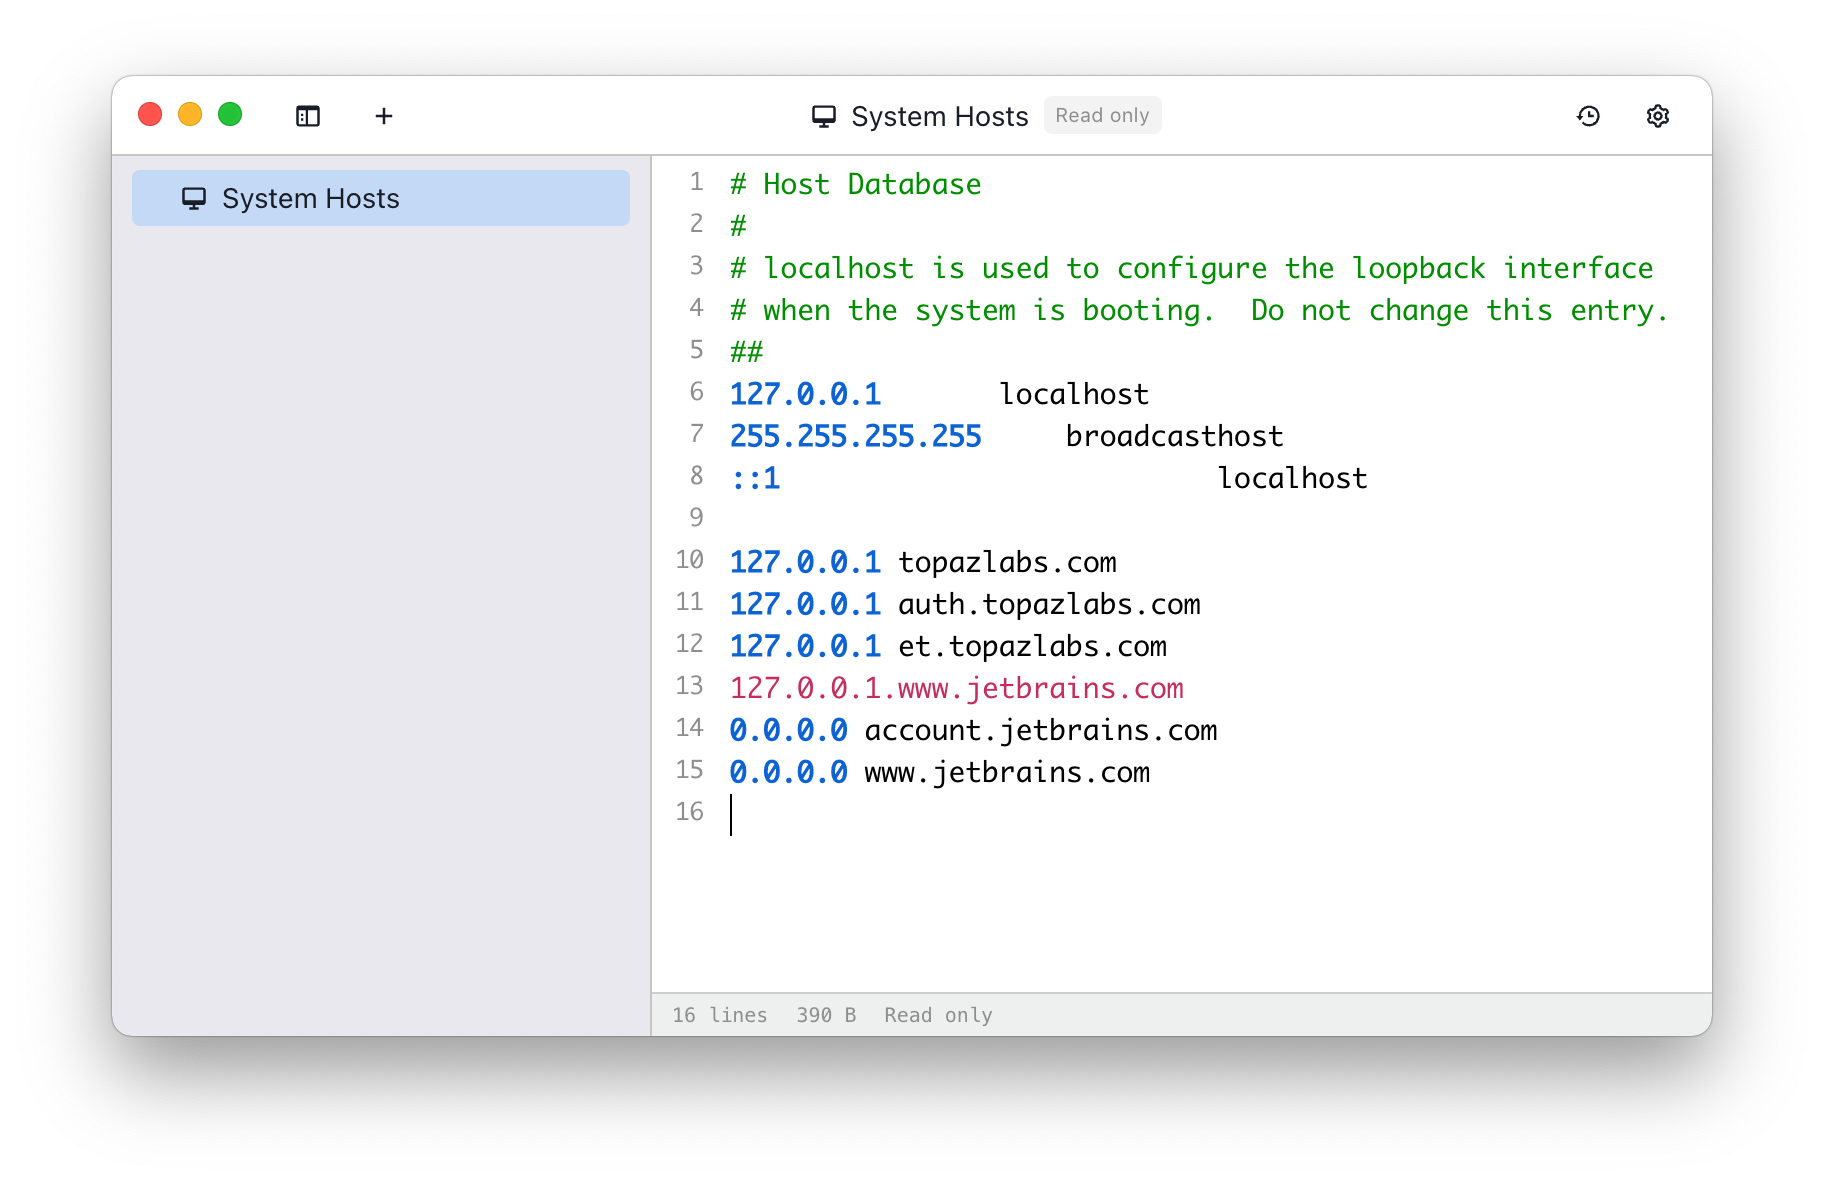Select the 0.0.0.0 address on line 14
Image resolution: width=1824 pixels, height=1184 pixels.
(x=788, y=729)
